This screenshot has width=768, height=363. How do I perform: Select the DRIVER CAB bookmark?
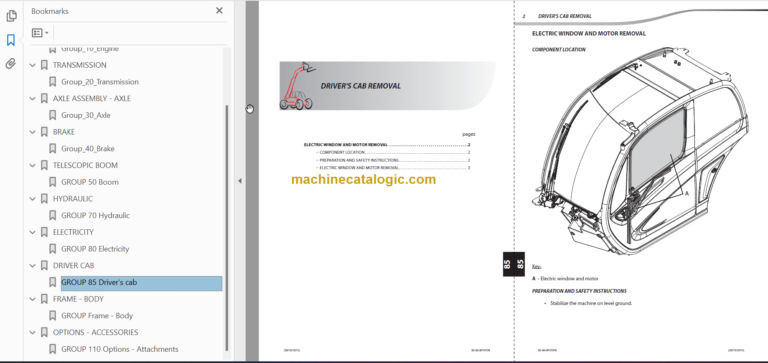click(73, 266)
